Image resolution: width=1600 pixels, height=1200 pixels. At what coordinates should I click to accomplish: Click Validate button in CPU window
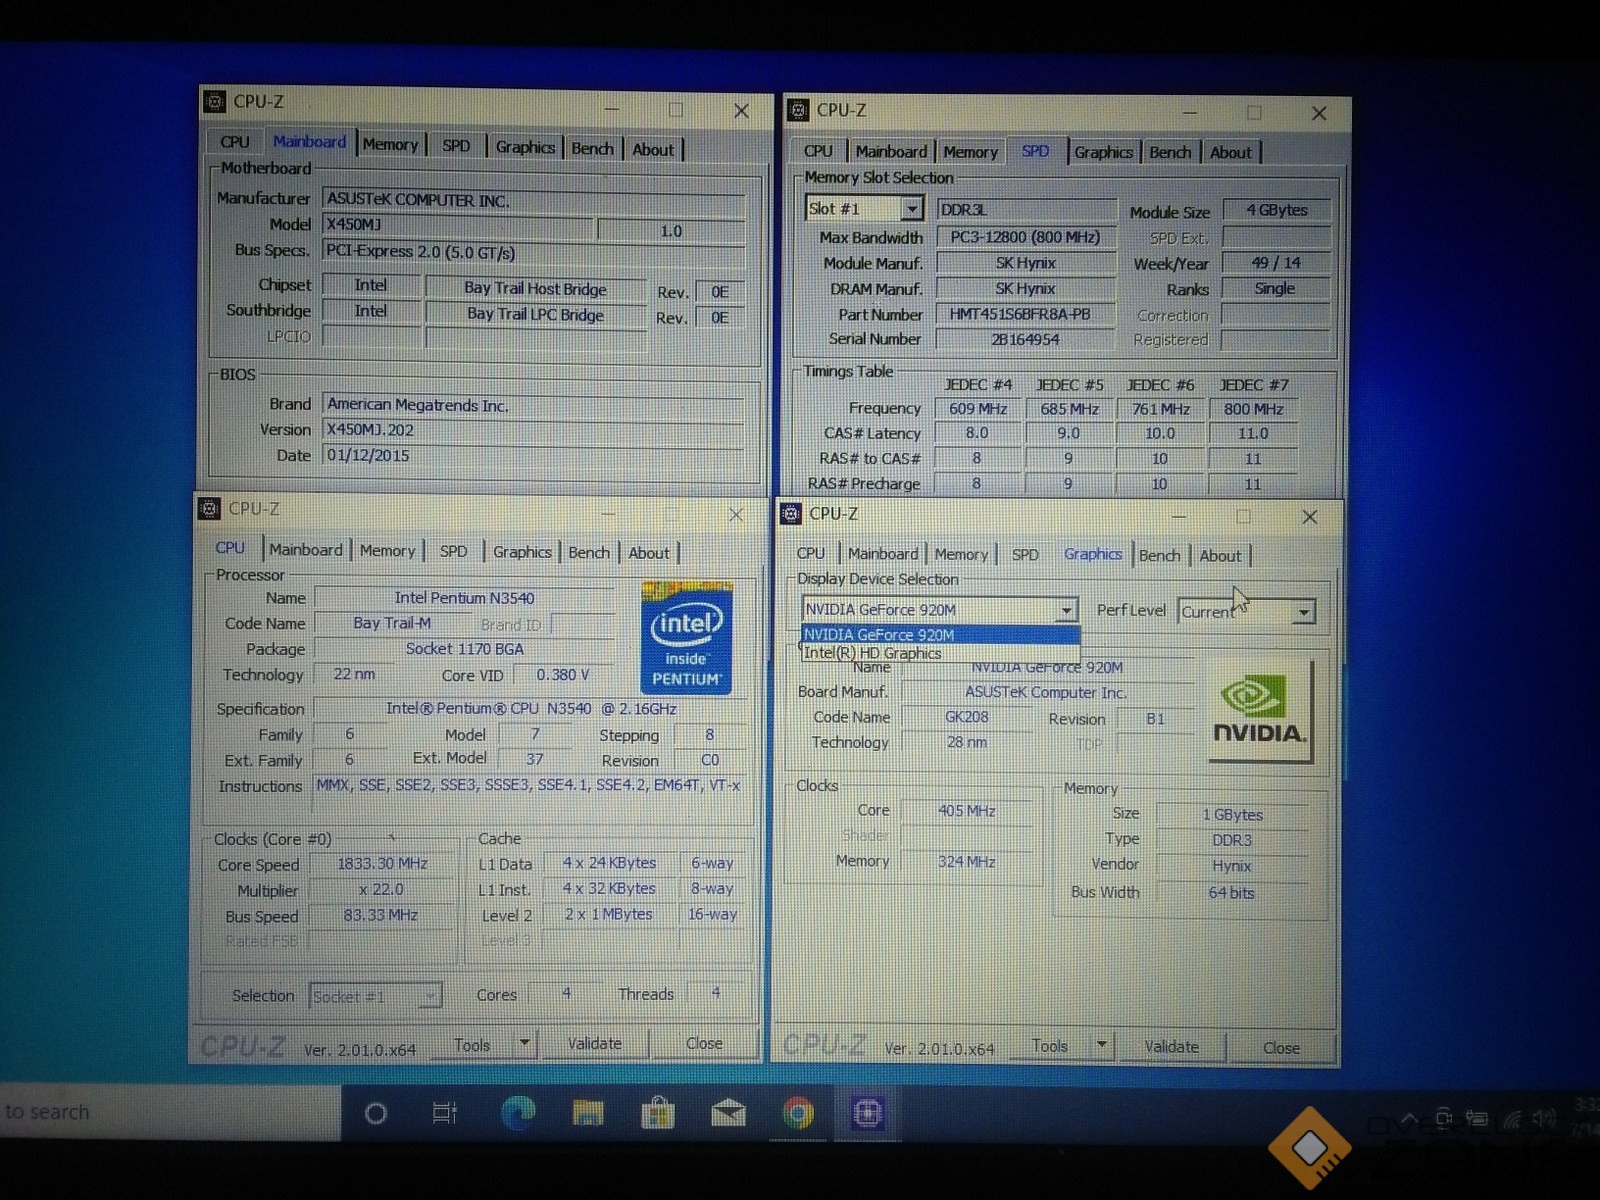[595, 1043]
